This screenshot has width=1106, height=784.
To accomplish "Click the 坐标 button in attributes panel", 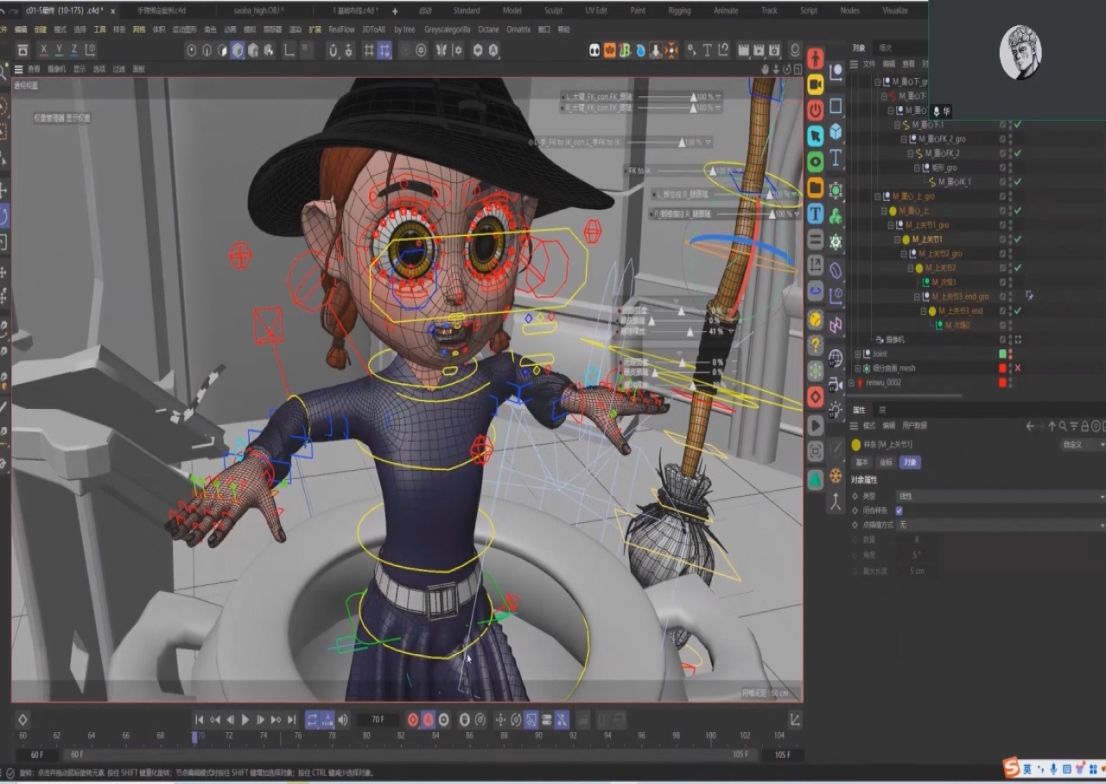I will pos(886,462).
